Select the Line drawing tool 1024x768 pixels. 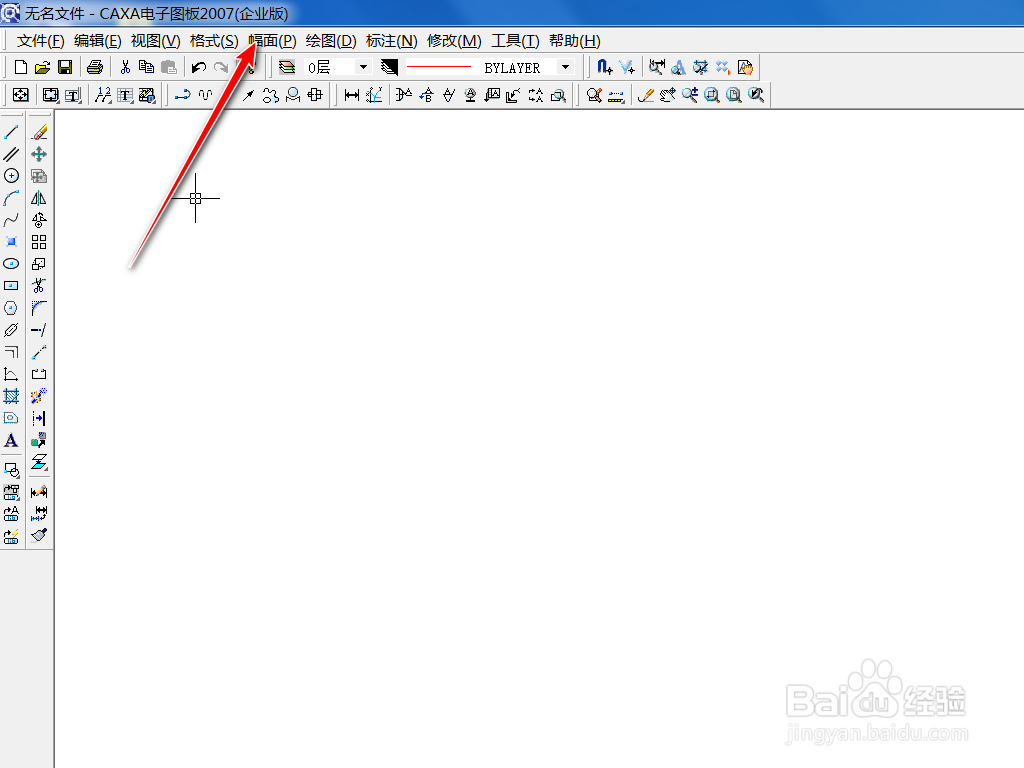pos(11,133)
